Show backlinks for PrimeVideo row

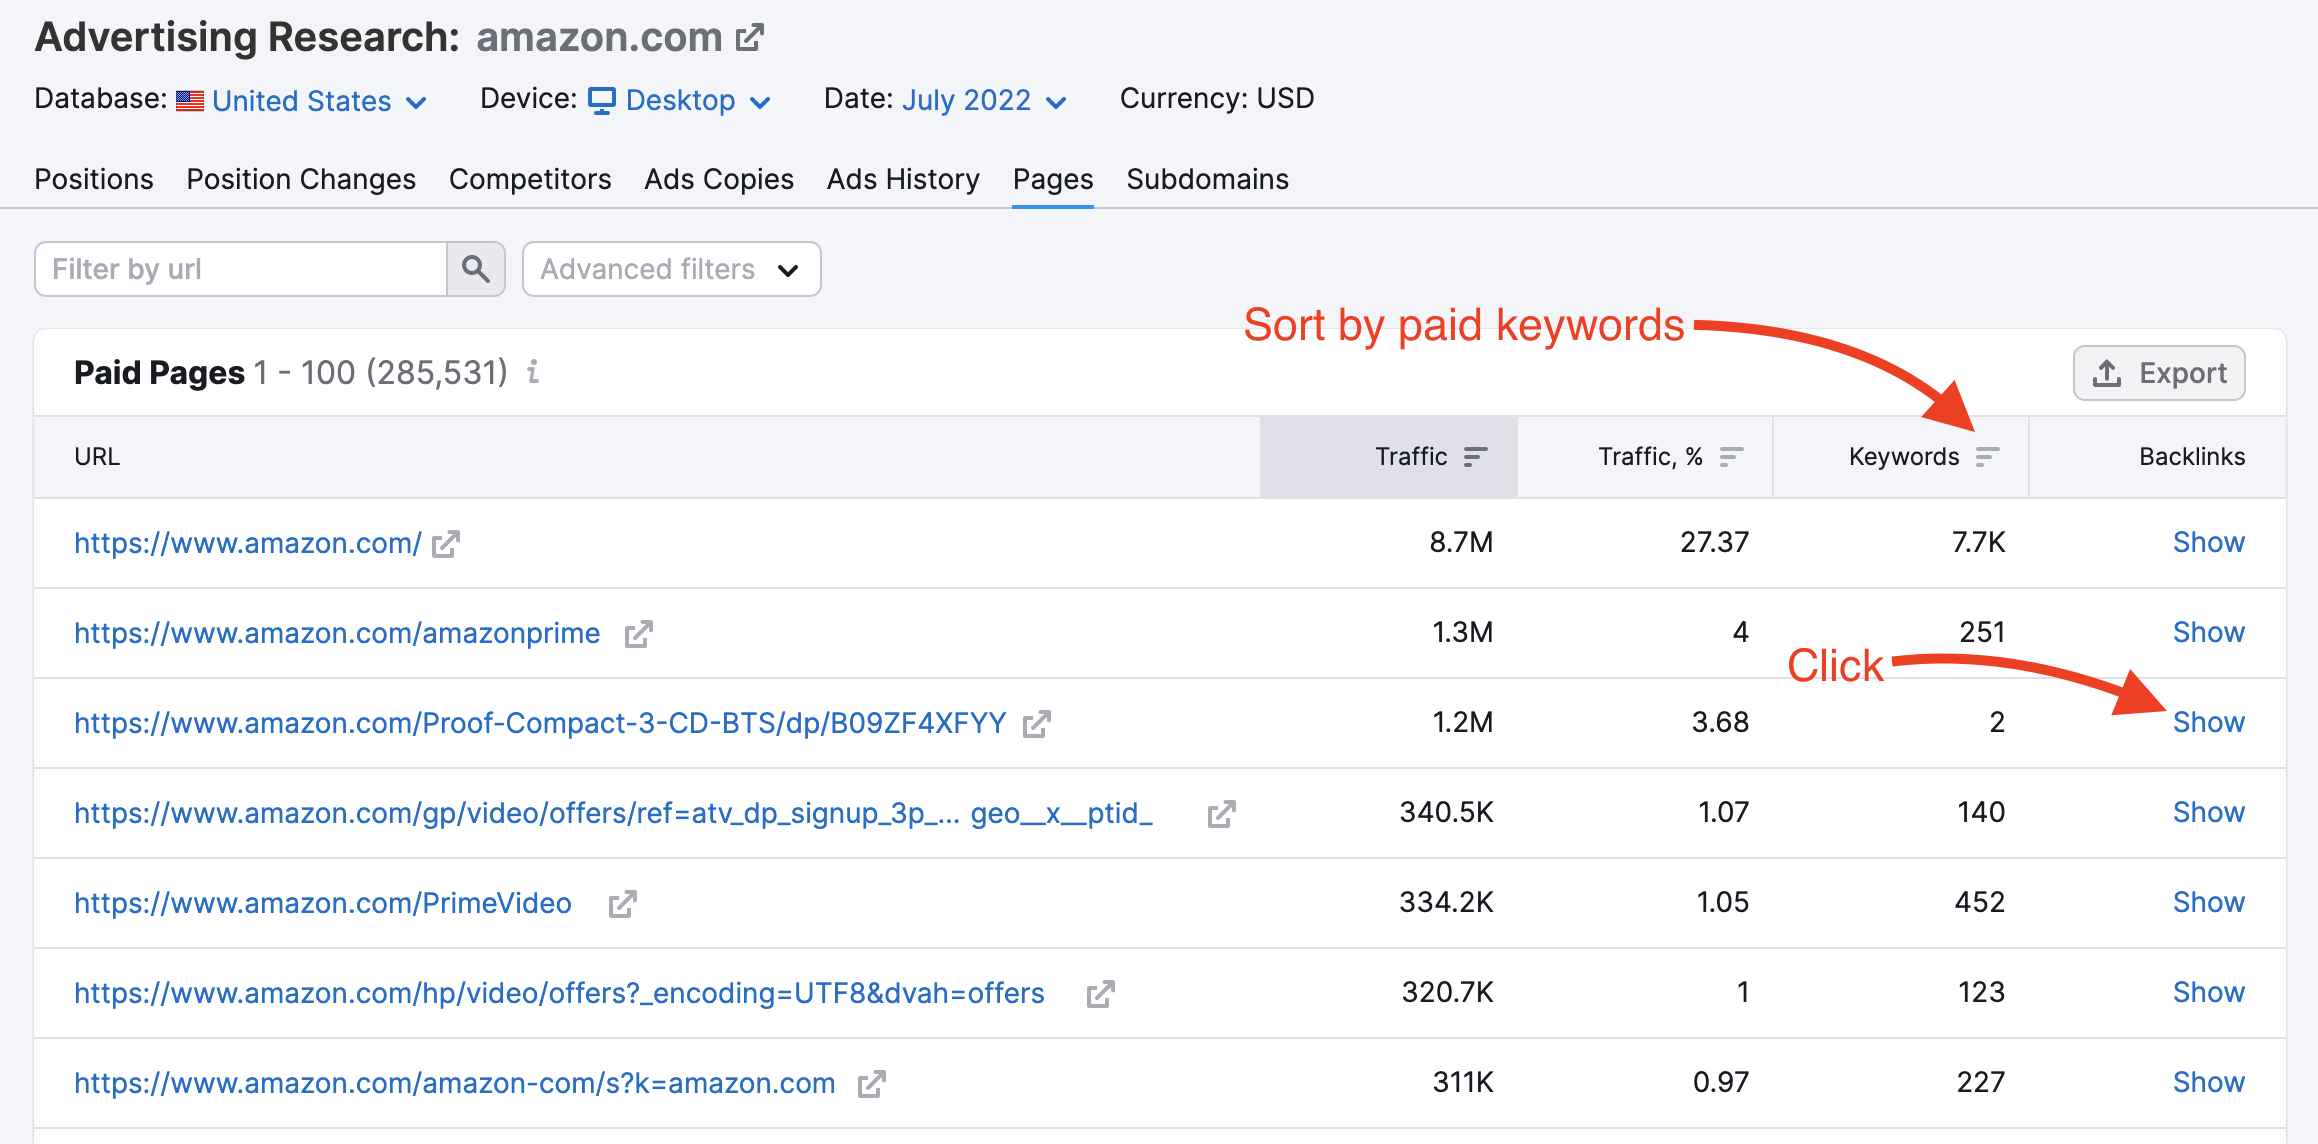click(2208, 902)
